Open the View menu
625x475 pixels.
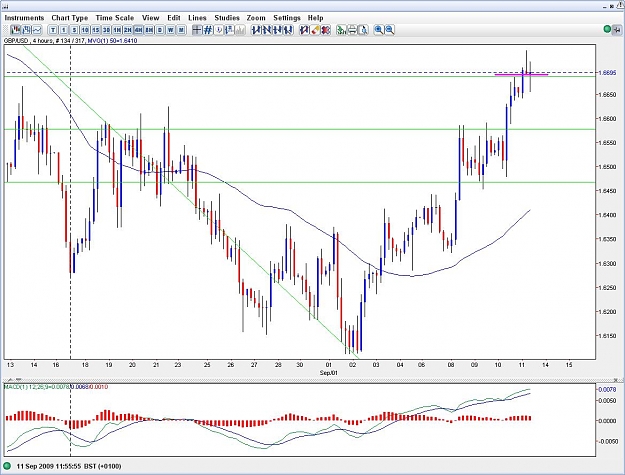[x=151, y=18]
